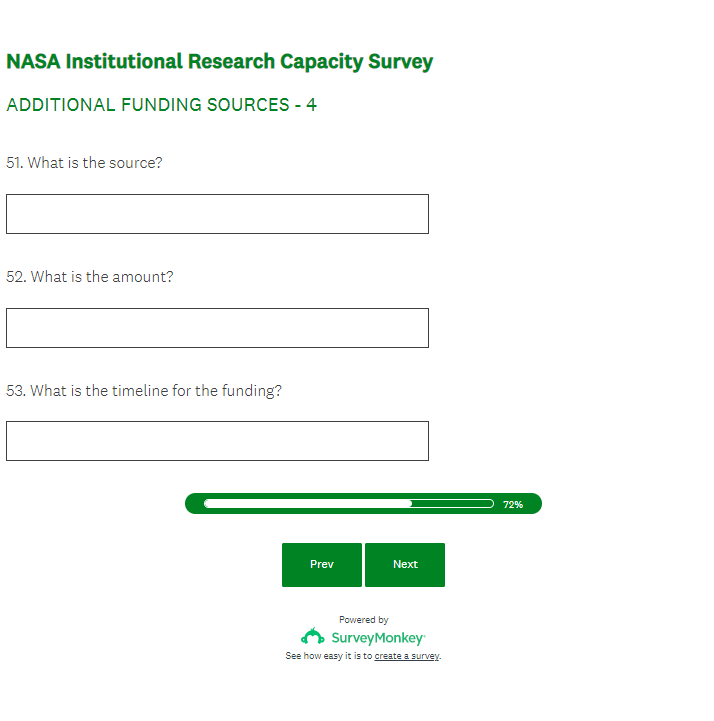This screenshot has width=714, height=721.
Task: Click the unfilled end of progress bar
Action: tap(453, 504)
